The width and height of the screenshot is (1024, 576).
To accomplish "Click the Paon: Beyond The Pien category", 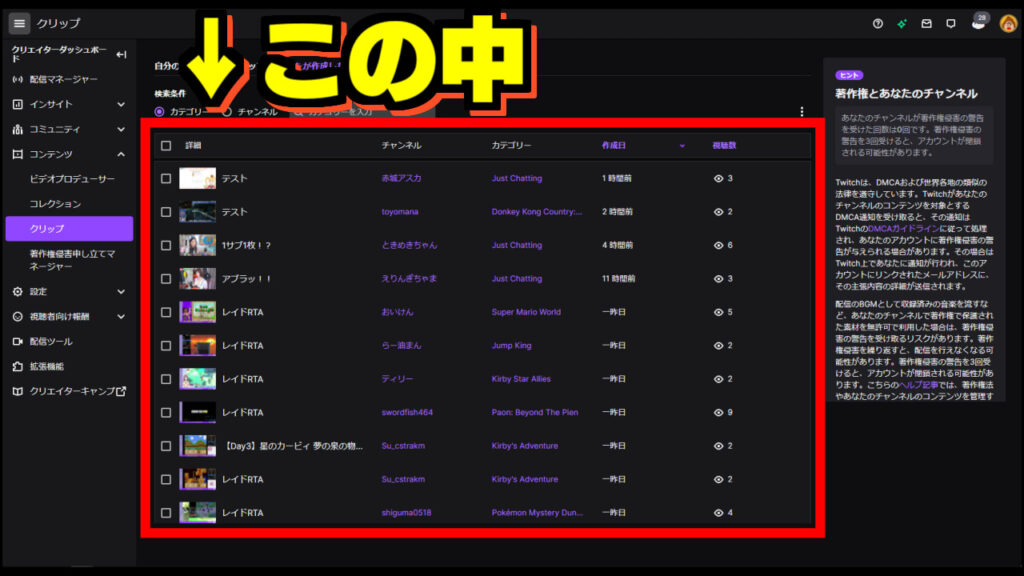I will [534, 413].
